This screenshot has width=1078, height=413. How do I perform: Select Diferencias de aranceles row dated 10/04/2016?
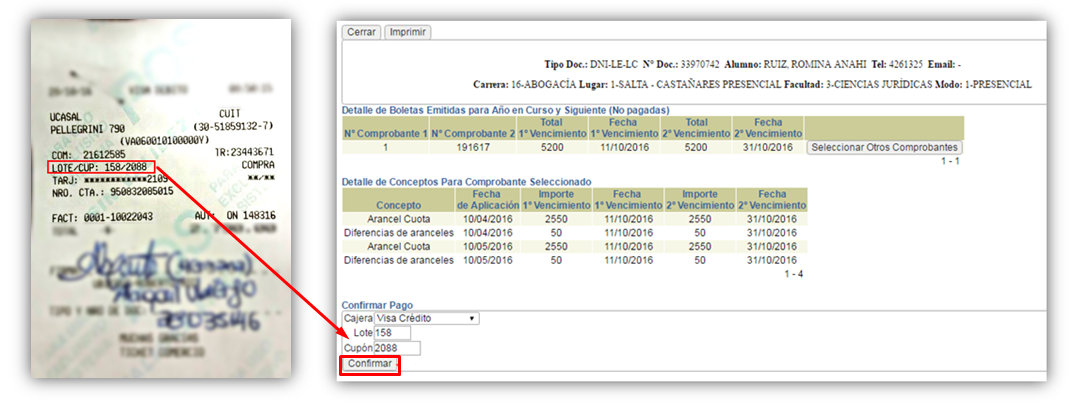click(575, 233)
